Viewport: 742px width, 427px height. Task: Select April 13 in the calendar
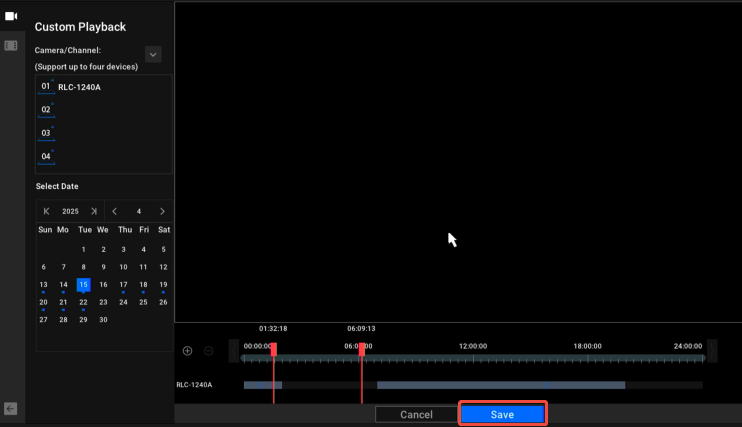(44, 285)
